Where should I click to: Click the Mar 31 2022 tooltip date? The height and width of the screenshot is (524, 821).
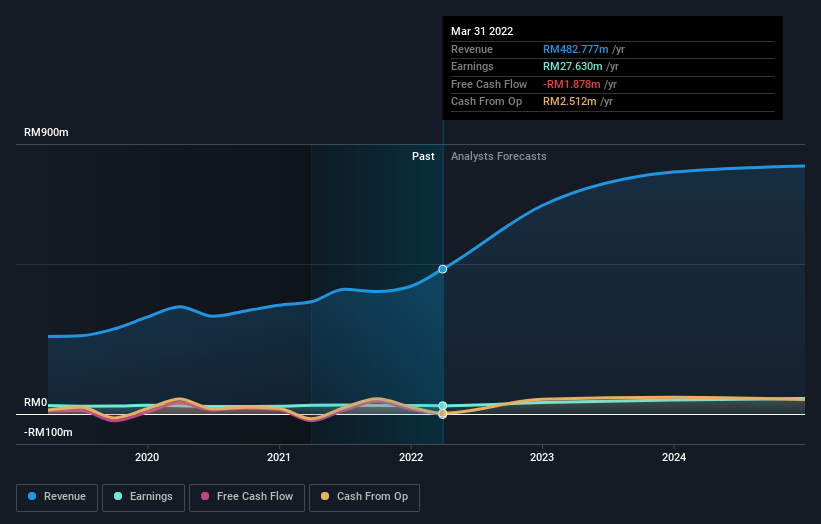482,31
